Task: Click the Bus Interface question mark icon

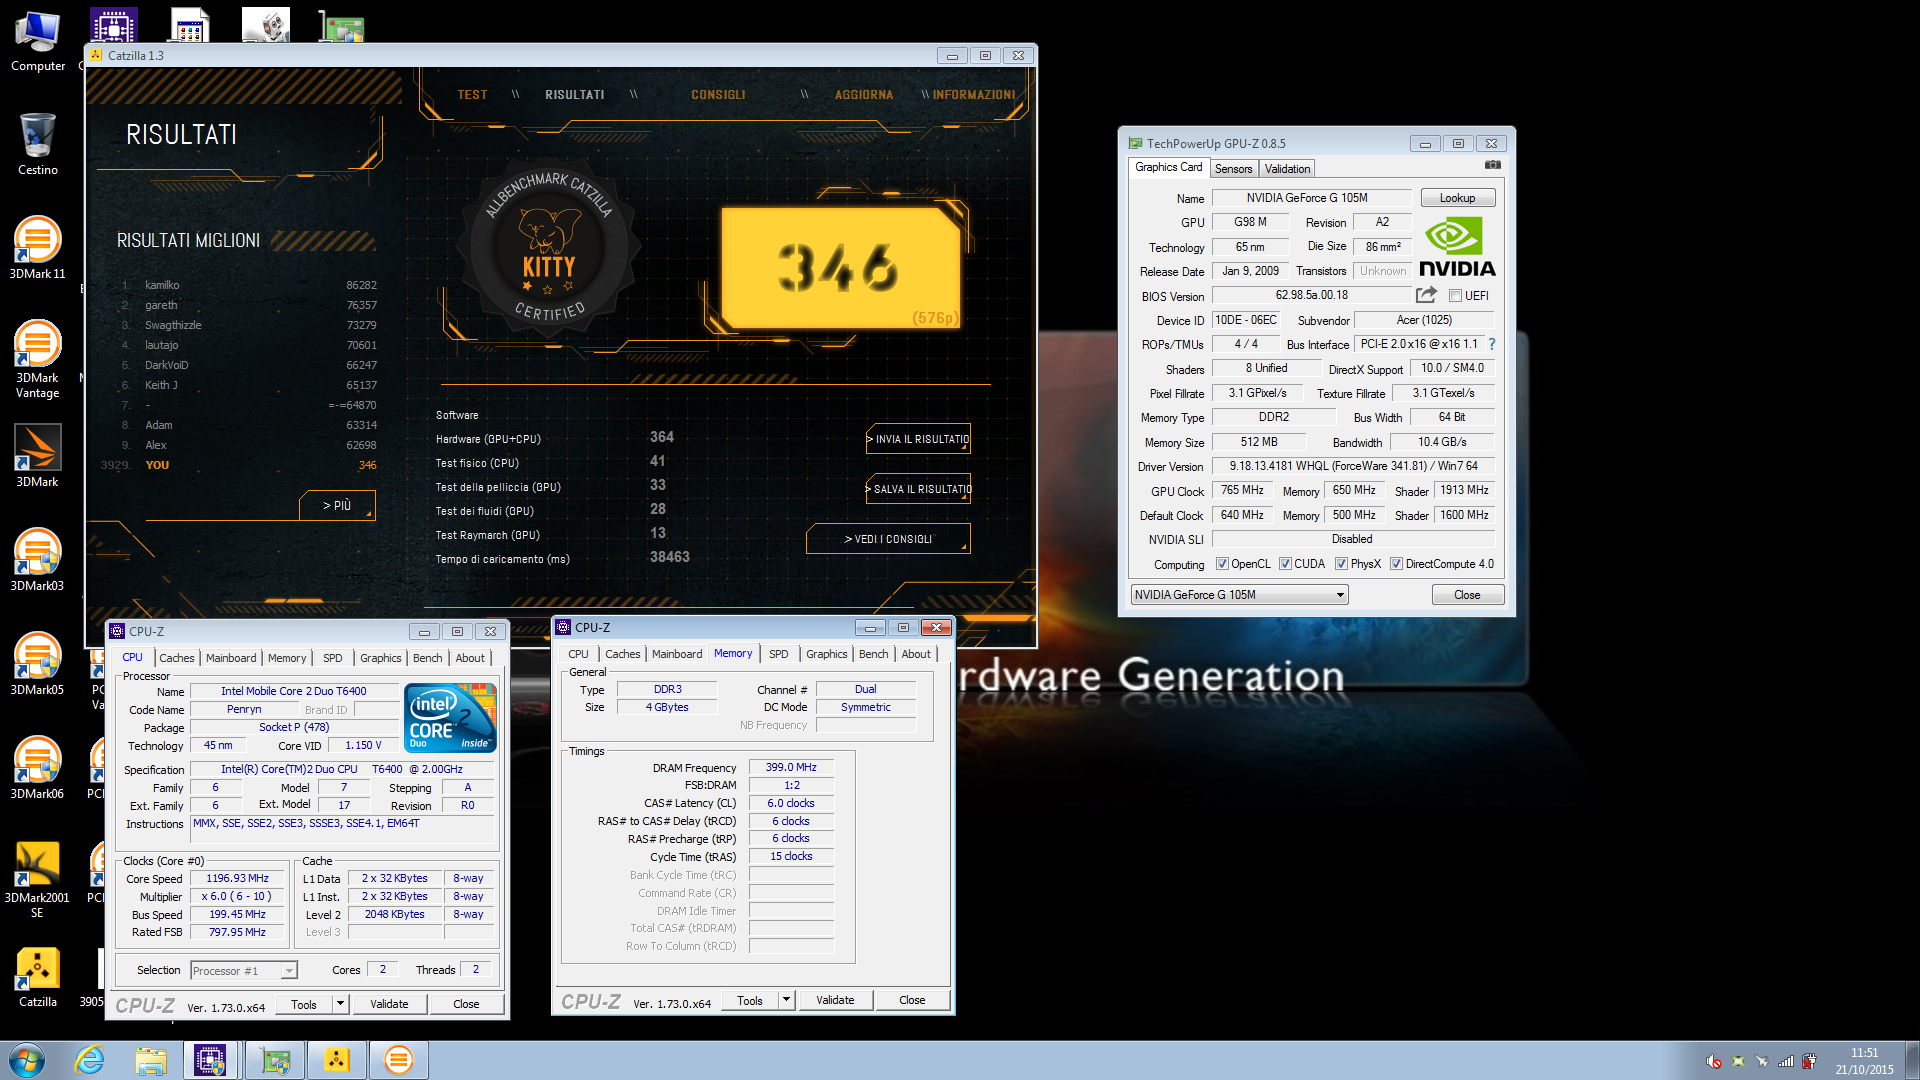Action: pos(1491,344)
